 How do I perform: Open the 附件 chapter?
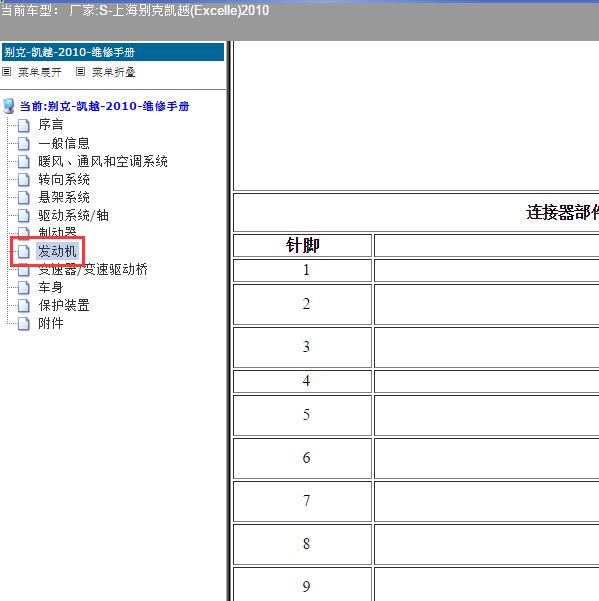click(x=51, y=323)
